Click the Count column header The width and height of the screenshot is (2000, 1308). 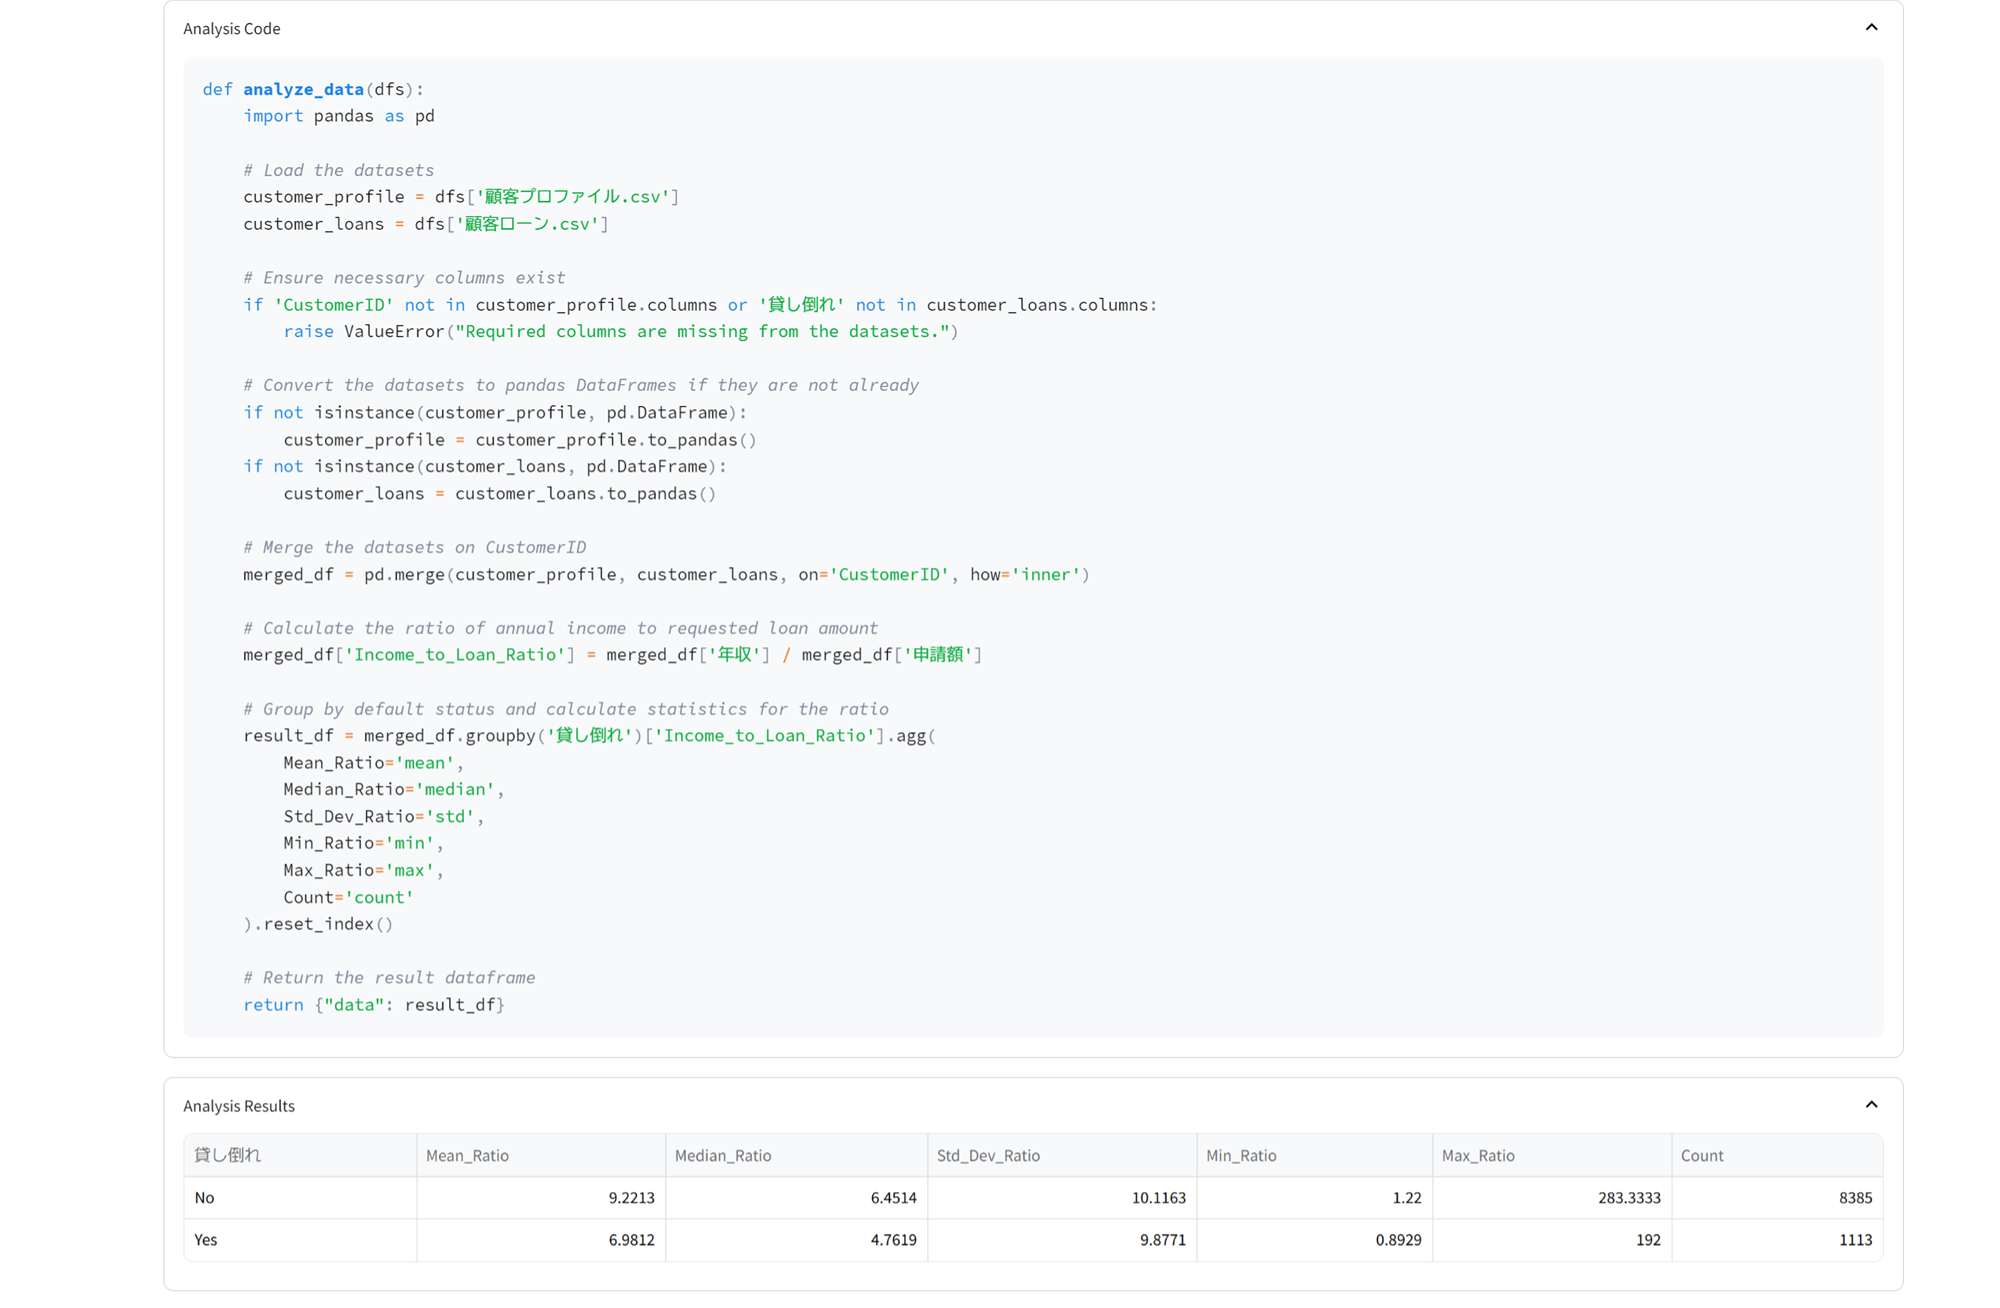[x=1702, y=1155]
